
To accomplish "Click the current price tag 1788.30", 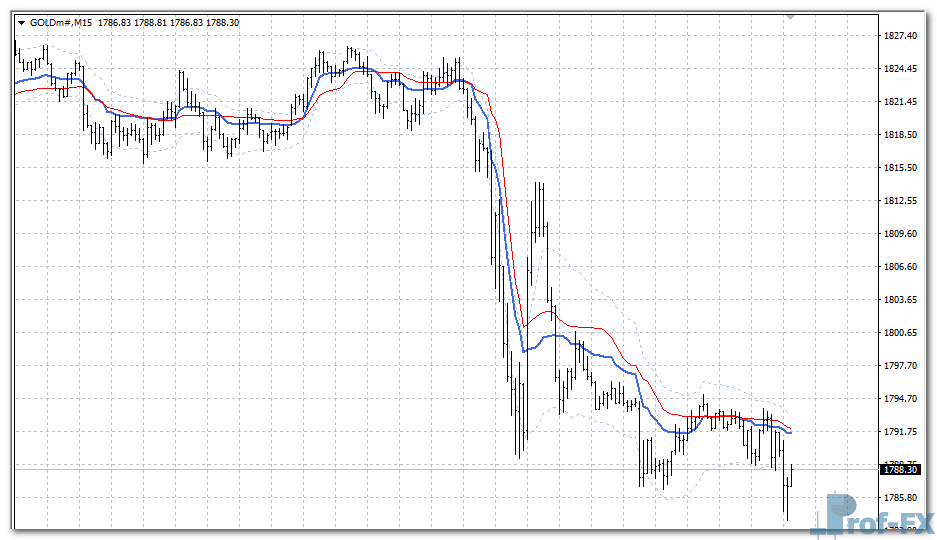I will [x=899, y=469].
